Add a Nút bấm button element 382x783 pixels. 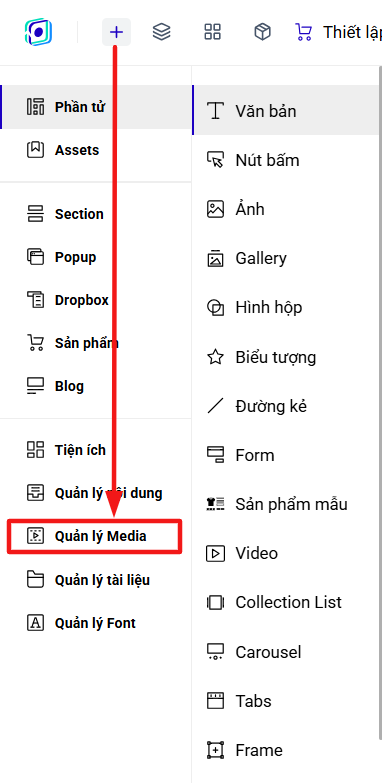(x=287, y=160)
